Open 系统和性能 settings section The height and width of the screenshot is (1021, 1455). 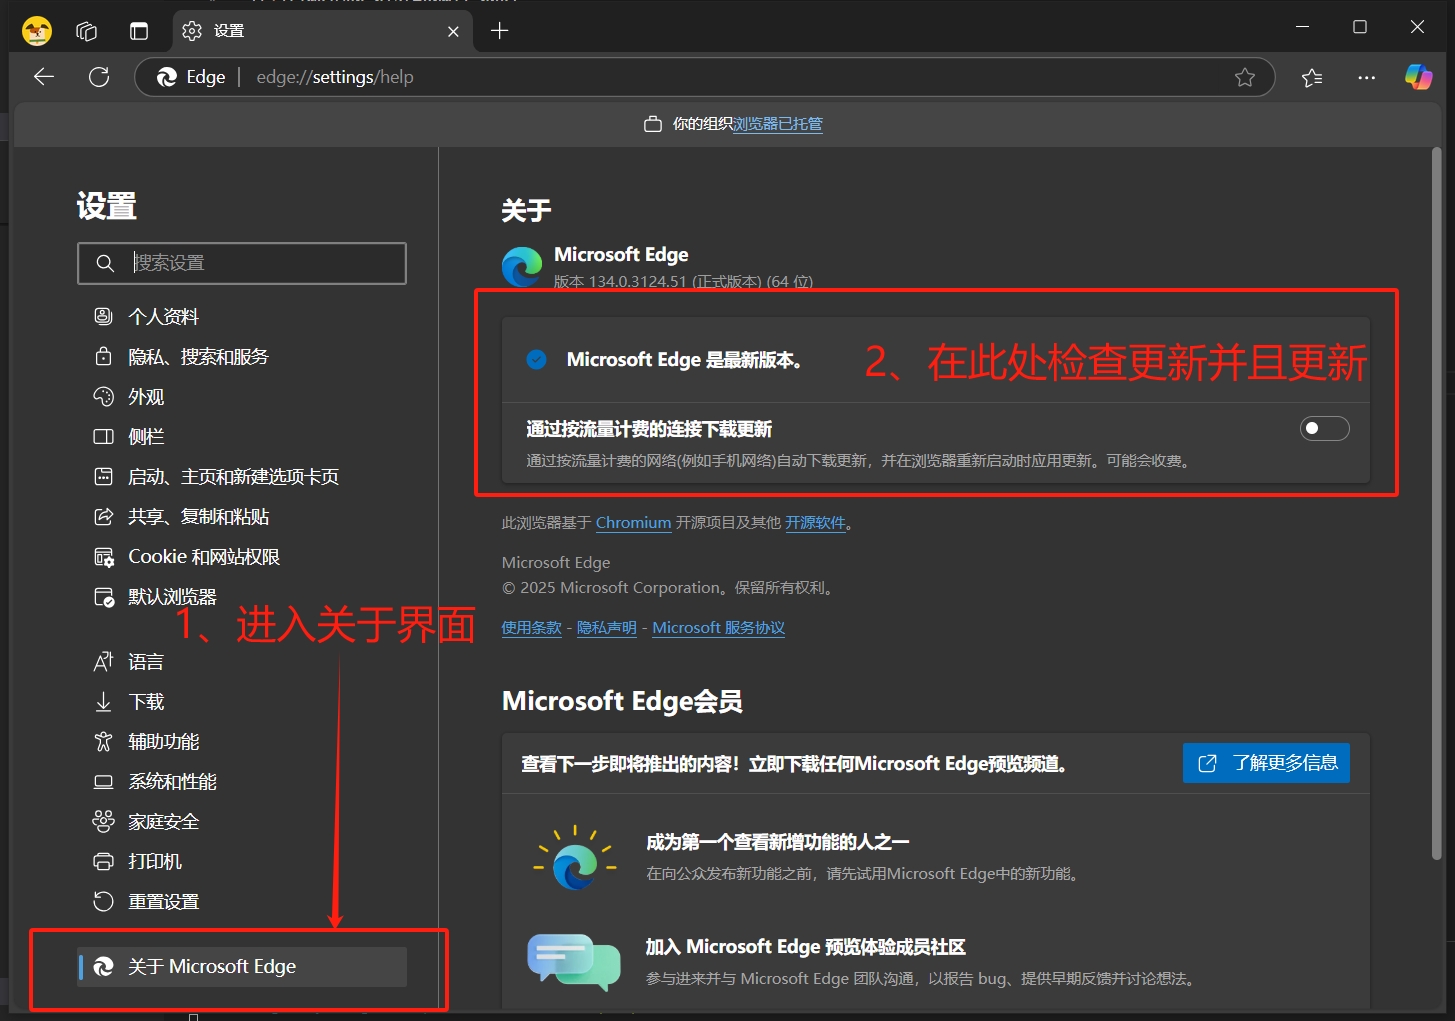point(172,782)
